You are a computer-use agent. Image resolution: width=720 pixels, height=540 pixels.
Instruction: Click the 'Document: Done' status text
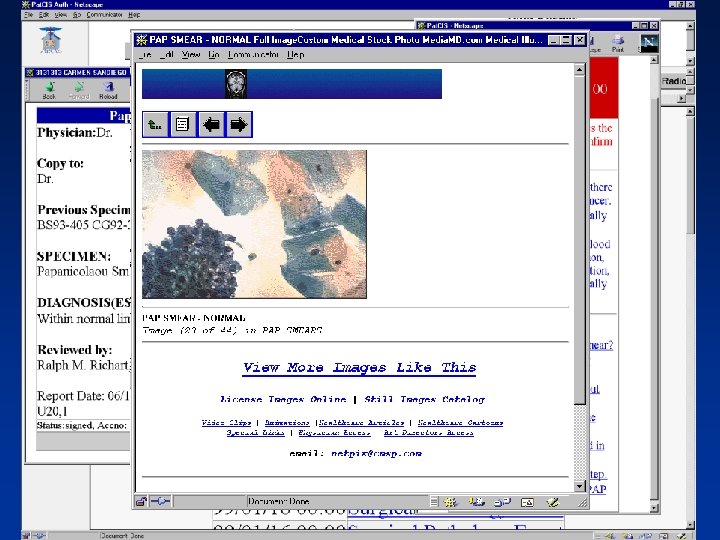click(278, 501)
